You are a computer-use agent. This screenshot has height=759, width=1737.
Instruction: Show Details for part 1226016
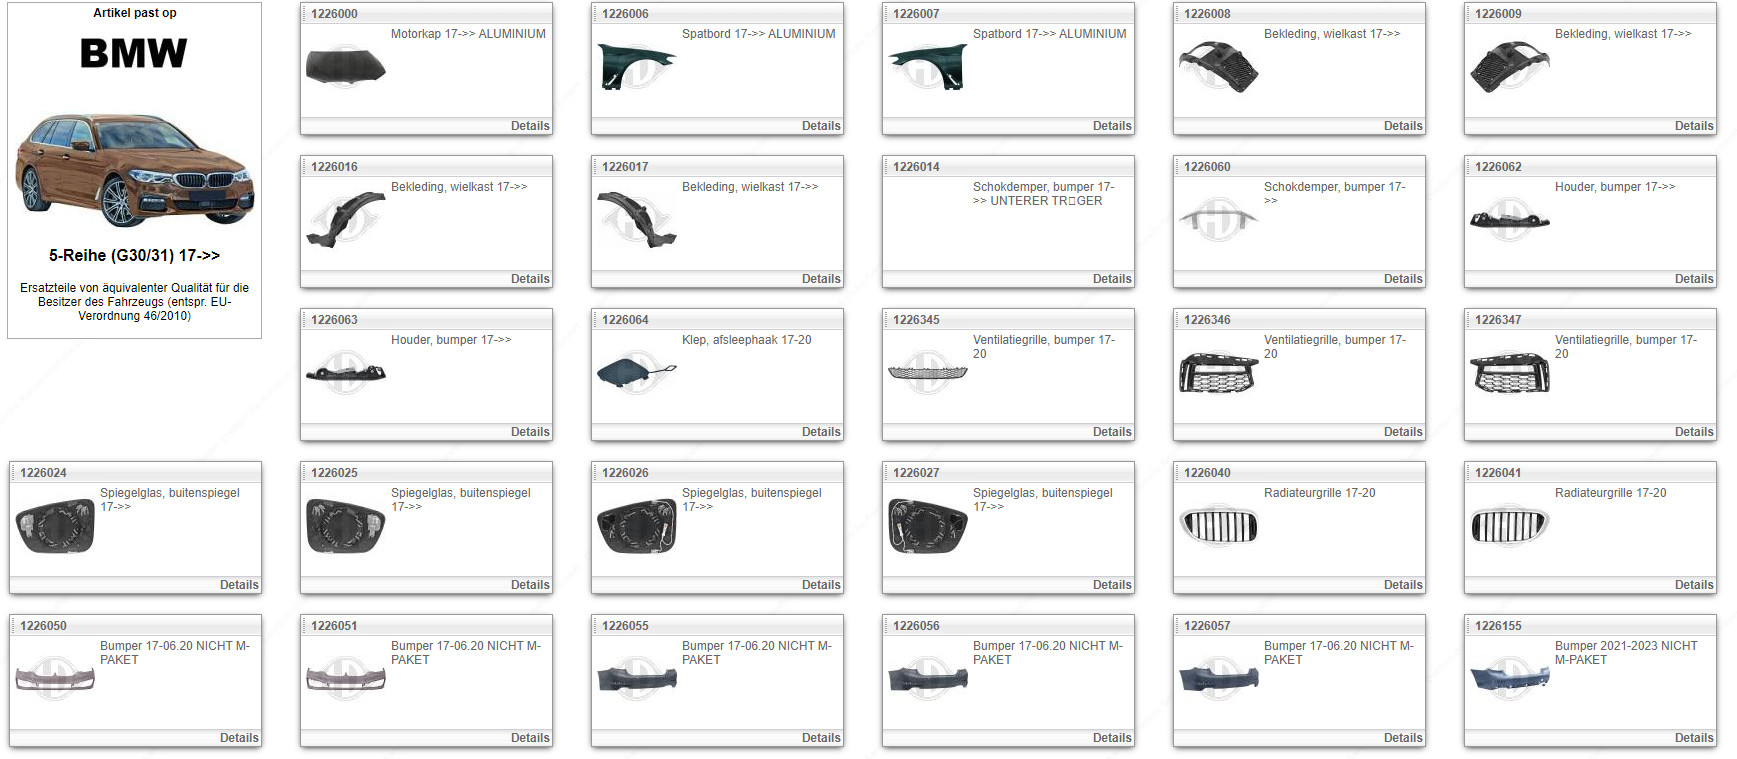click(x=530, y=279)
